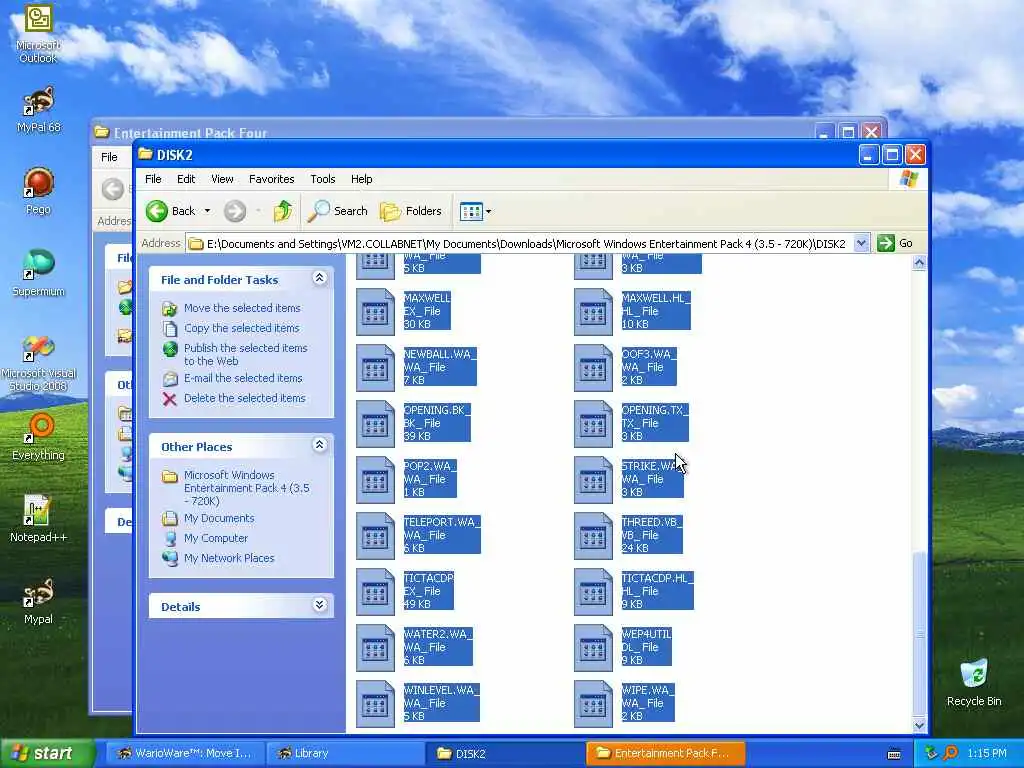Open the Start menu

click(47, 754)
